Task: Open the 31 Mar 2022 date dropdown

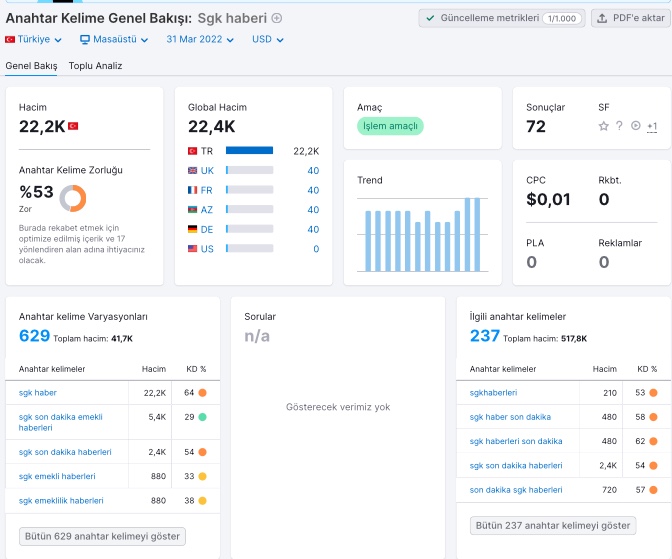Action: 200,39
